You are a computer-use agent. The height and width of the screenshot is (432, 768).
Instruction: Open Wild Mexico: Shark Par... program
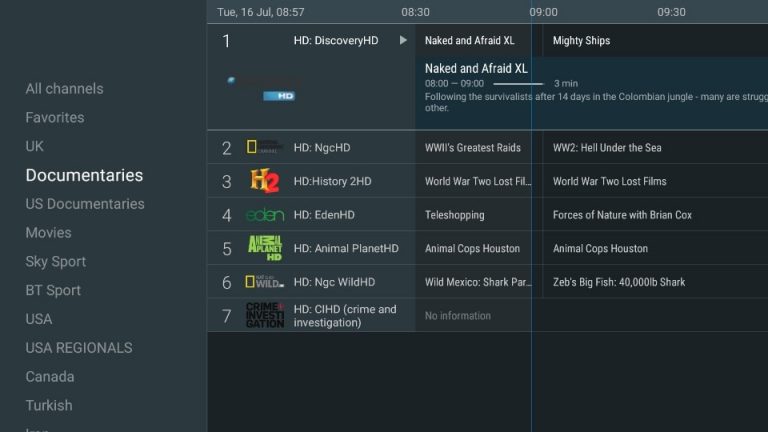coord(478,282)
